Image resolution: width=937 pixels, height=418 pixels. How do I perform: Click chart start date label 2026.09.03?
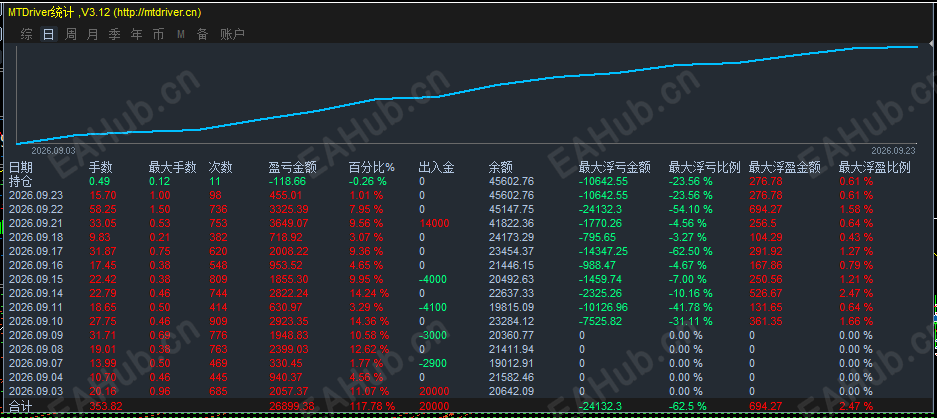53,151
